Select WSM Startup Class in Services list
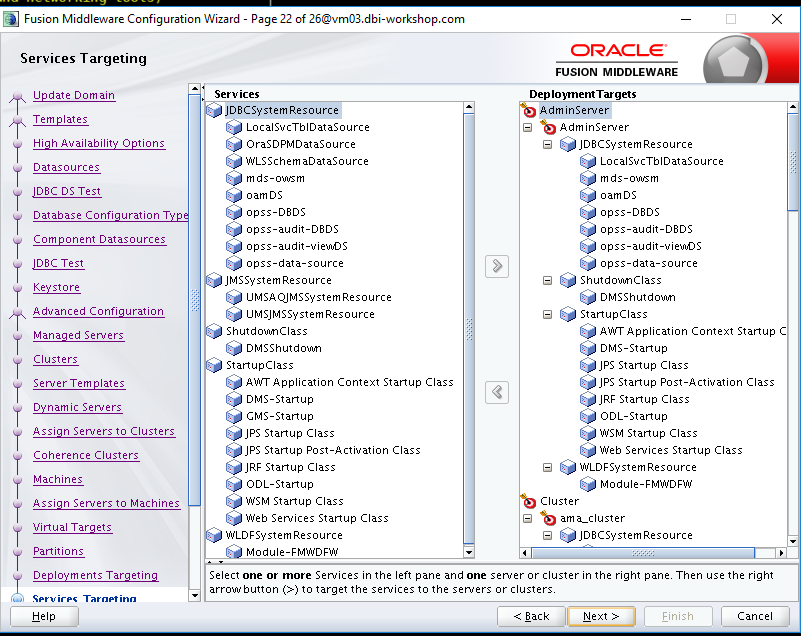 [x=294, y=501]
